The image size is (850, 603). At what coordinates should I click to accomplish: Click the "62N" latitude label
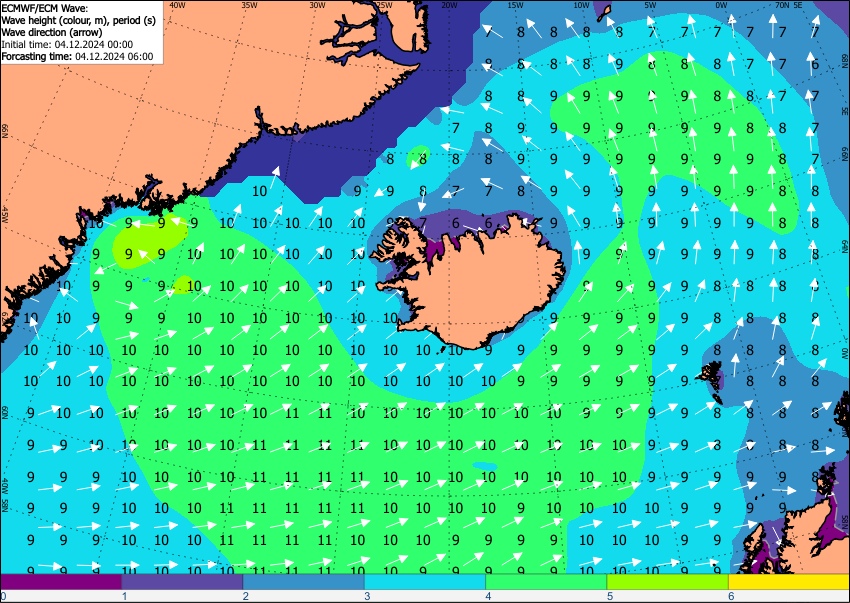[5, 318]
